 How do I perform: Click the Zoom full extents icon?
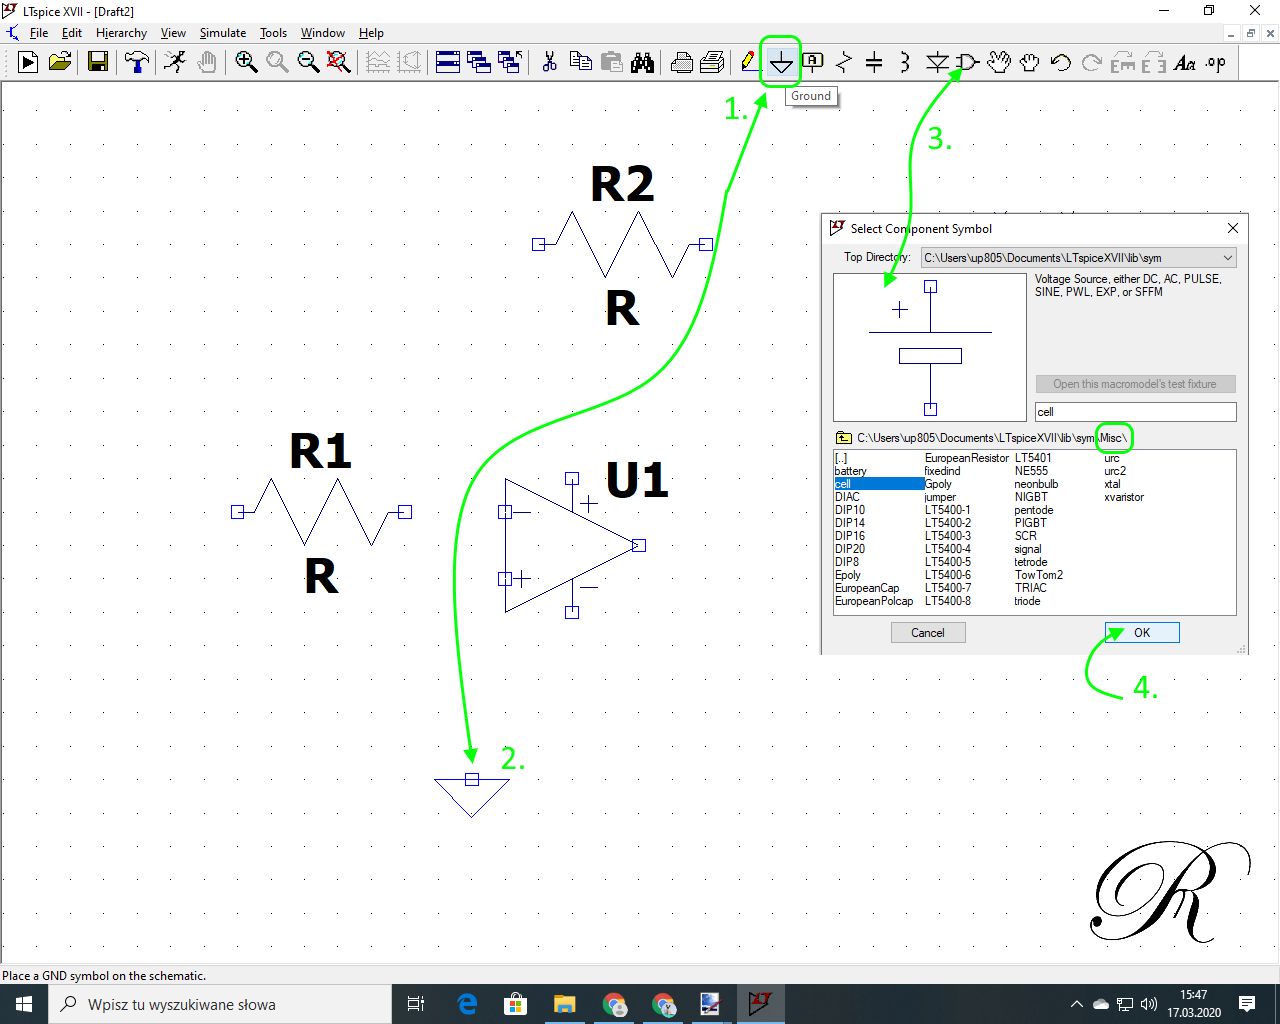tap(339, 62)
